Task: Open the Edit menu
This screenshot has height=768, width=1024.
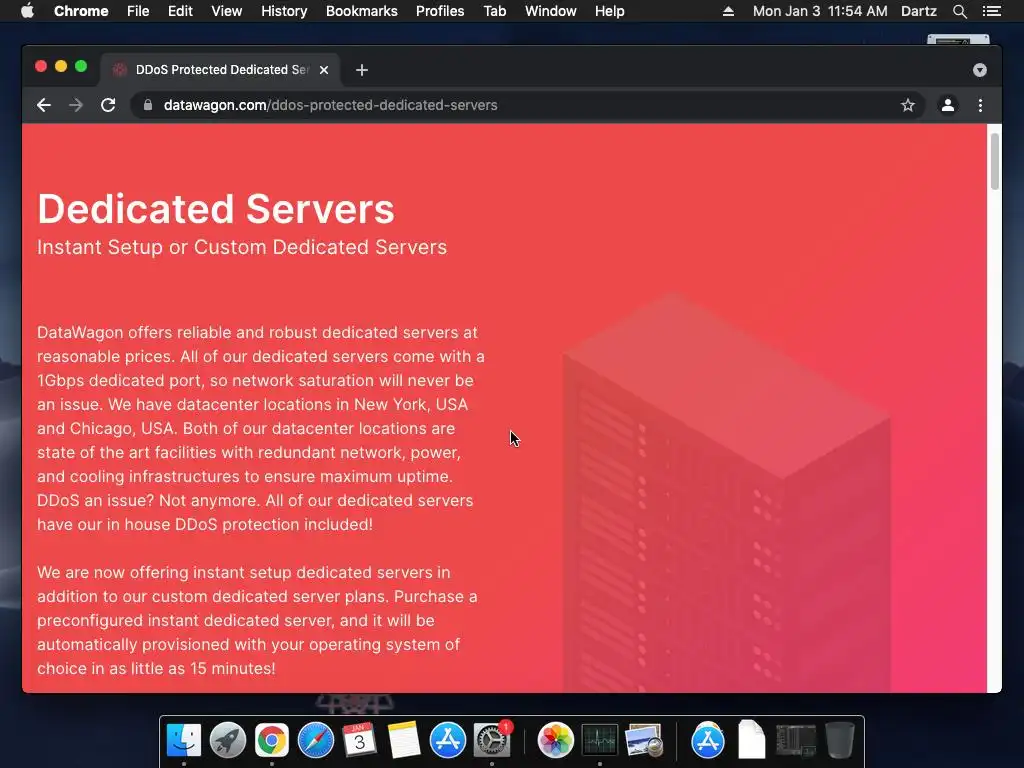Action: [x=180, y=11]
